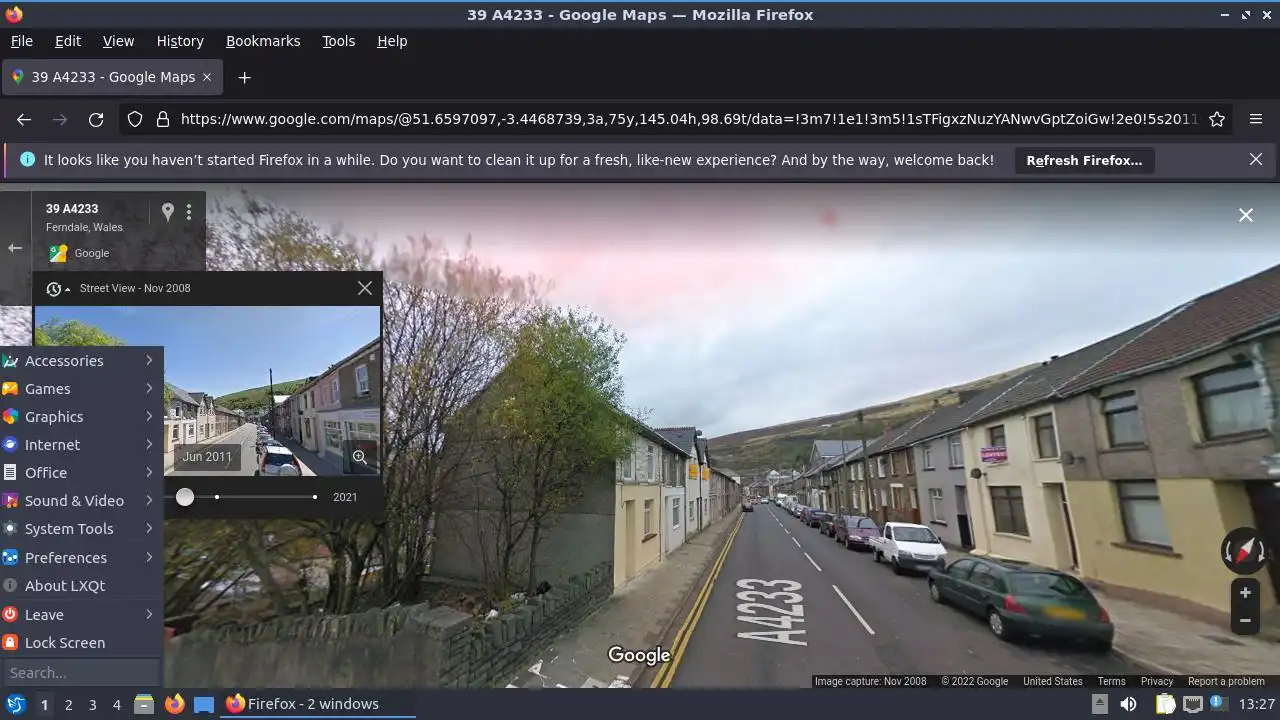
Task: Expand the Games submenu
Action: coord(81,389)
